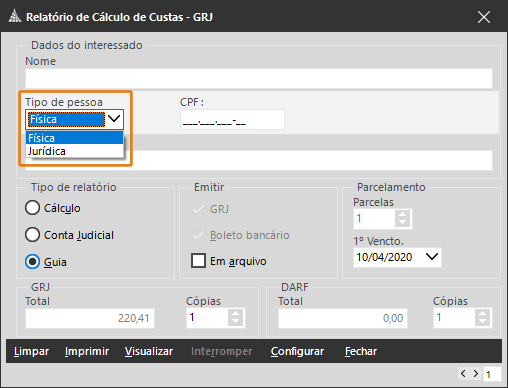This screenshot has height=388, width=508.
Task: Click the 10/04/2020 date text
Action: pyautogui.click(x=384, y=257)
